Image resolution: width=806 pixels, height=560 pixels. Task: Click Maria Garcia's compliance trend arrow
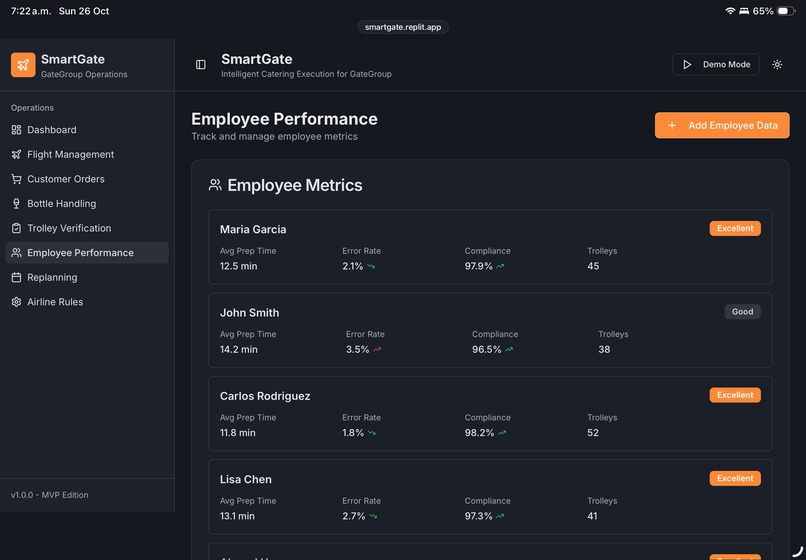tap(500, 266)
